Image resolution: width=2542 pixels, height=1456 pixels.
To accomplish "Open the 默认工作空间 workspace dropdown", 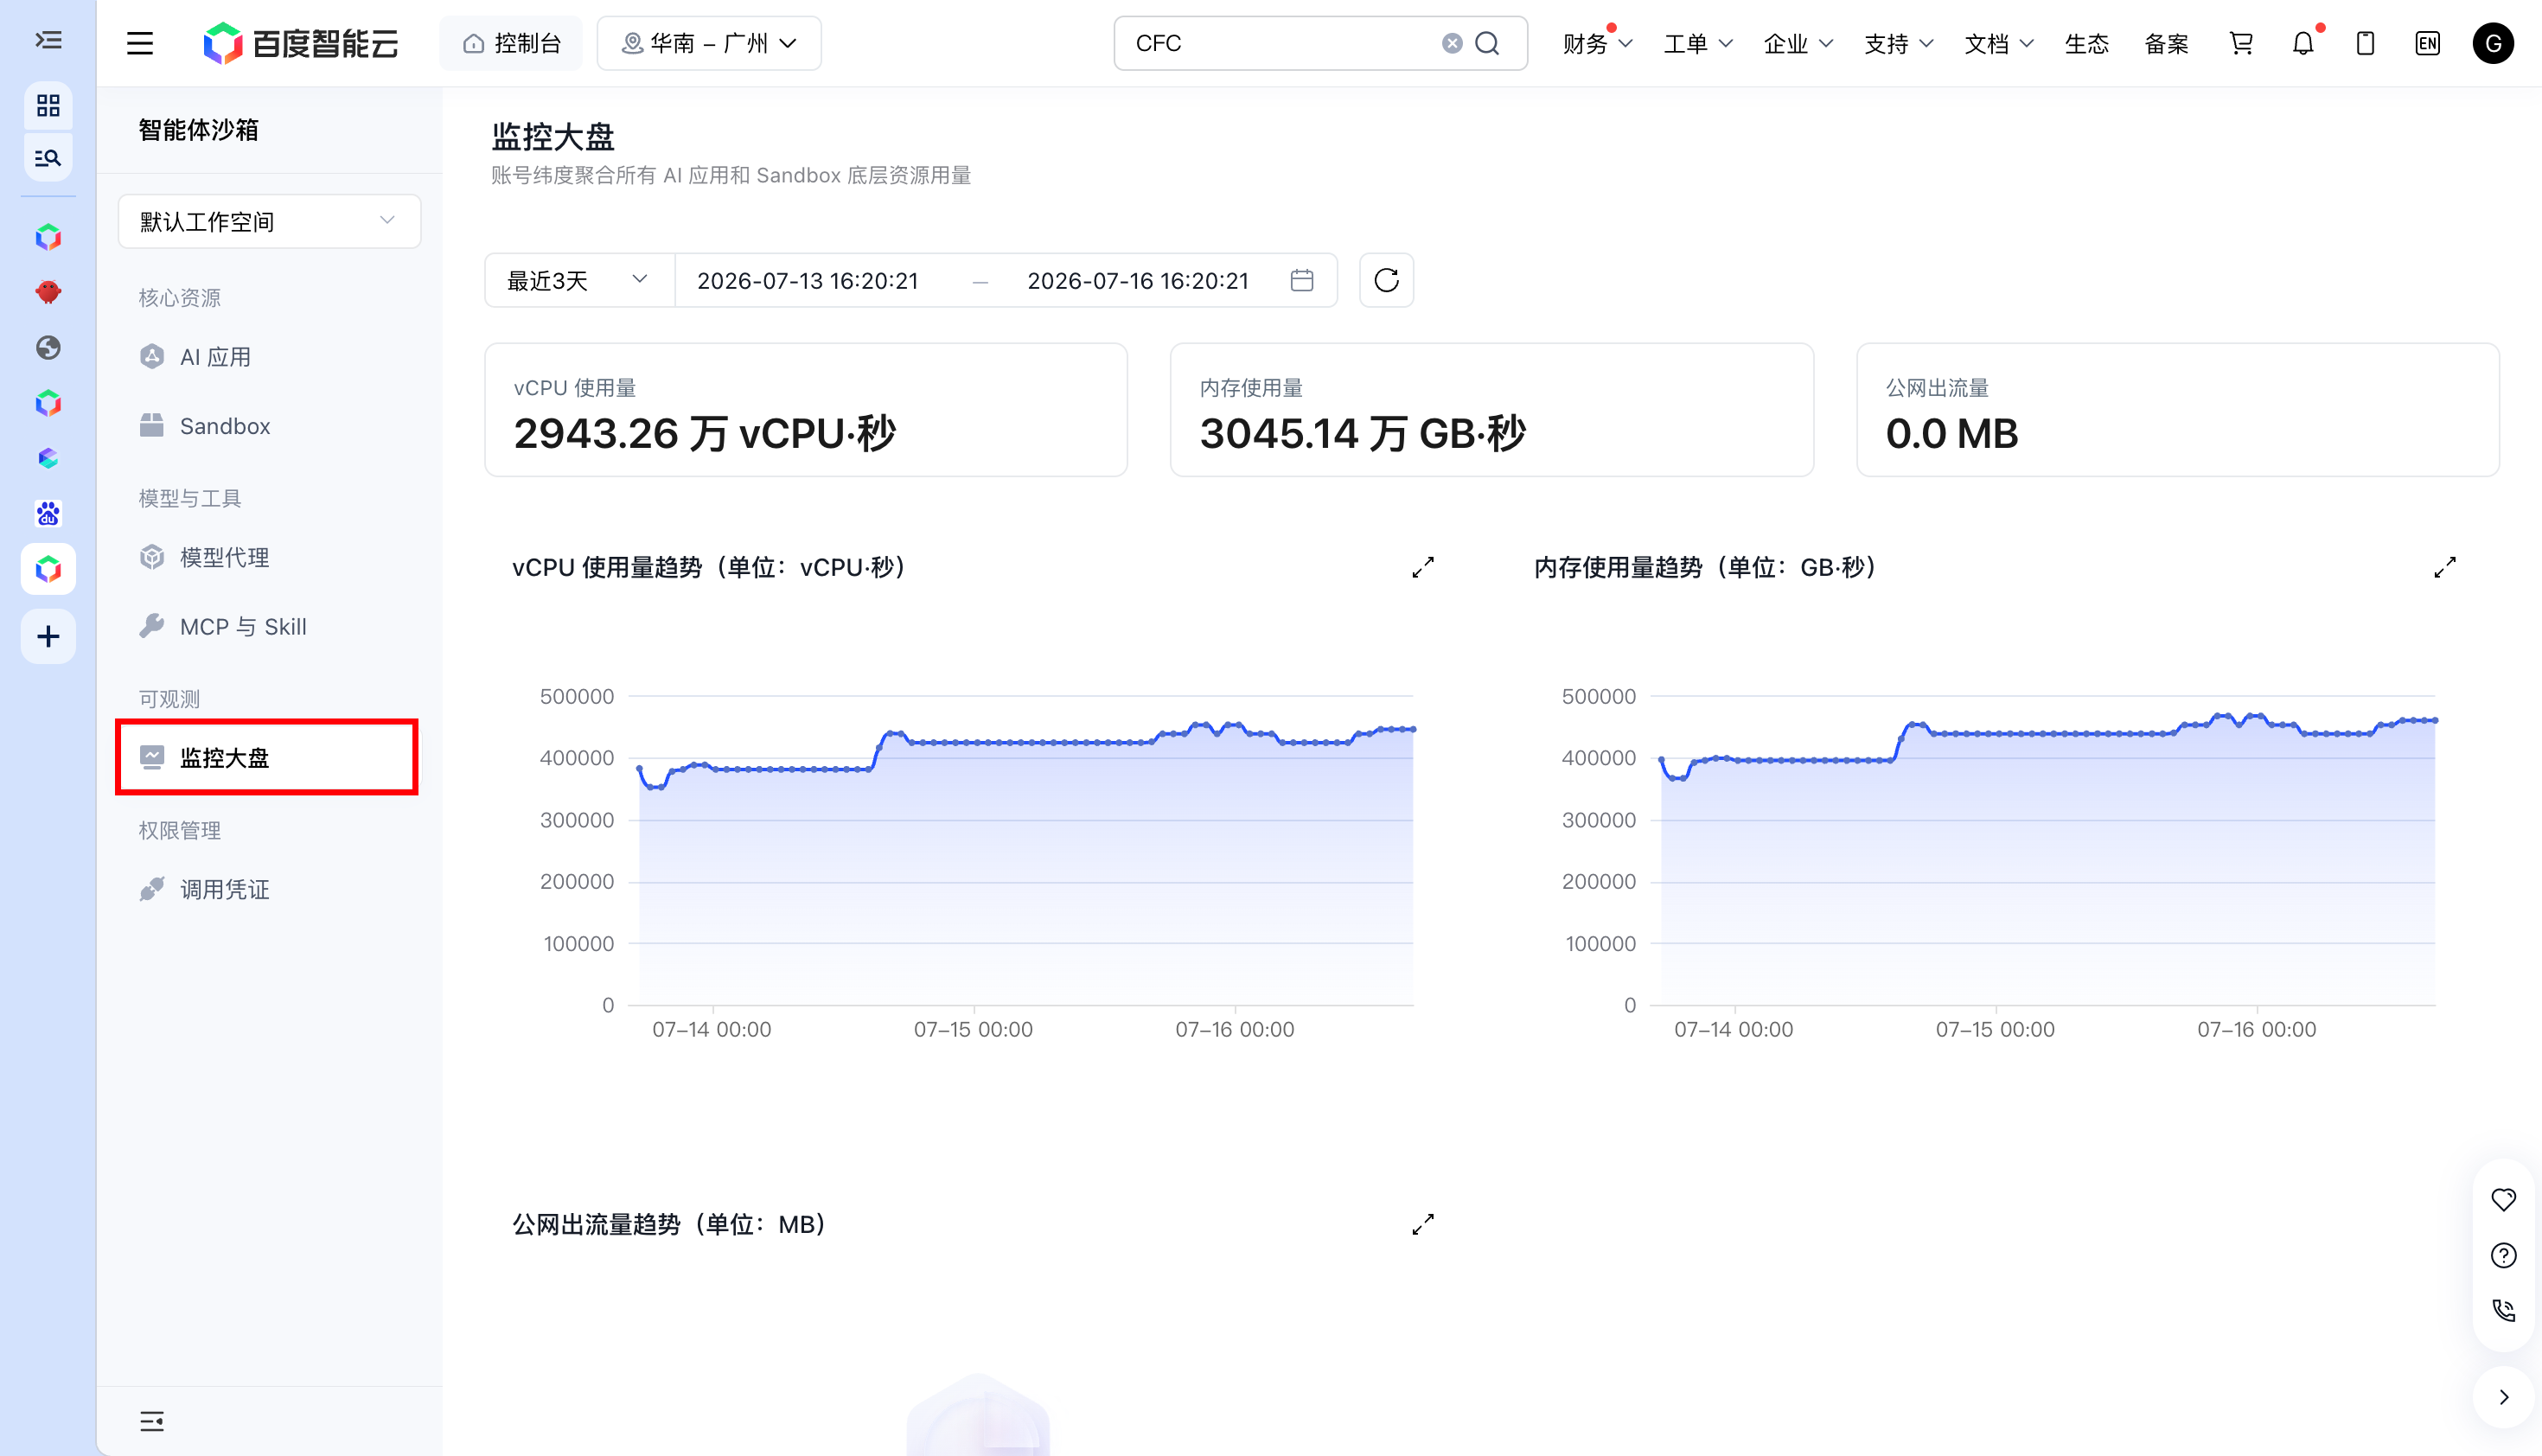I will click(269, 221).
